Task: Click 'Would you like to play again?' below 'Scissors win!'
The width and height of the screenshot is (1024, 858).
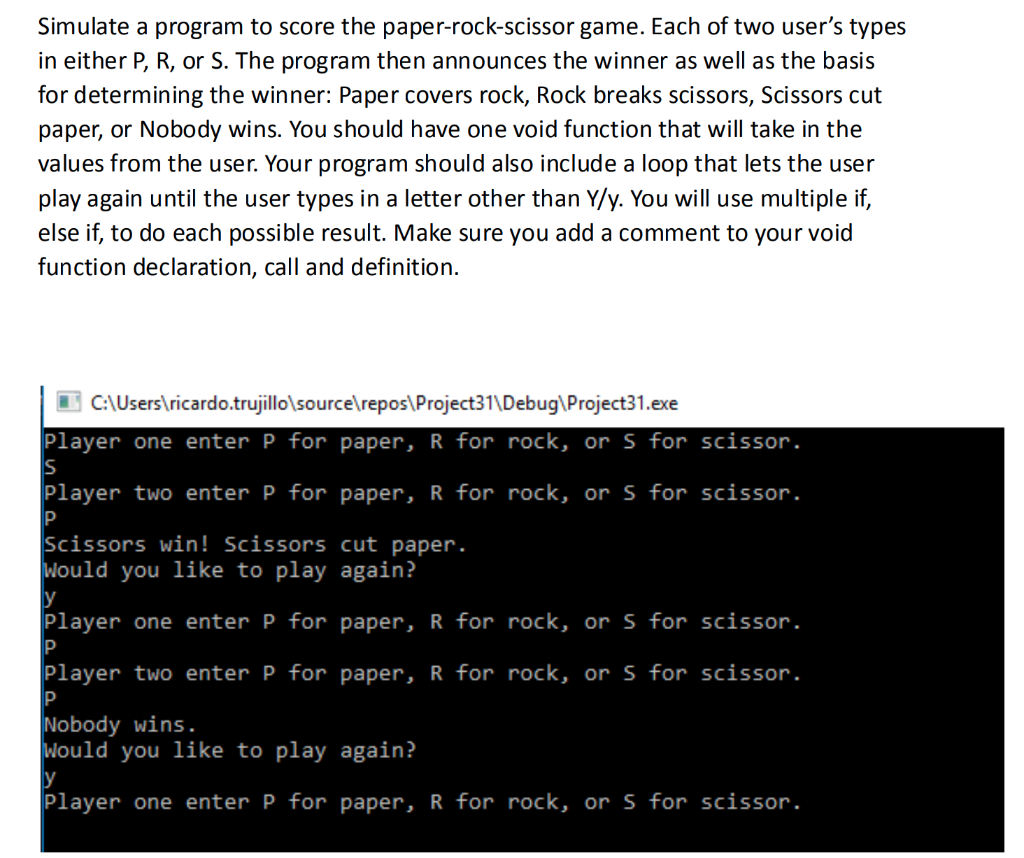Action: click(x=230, y=571)
